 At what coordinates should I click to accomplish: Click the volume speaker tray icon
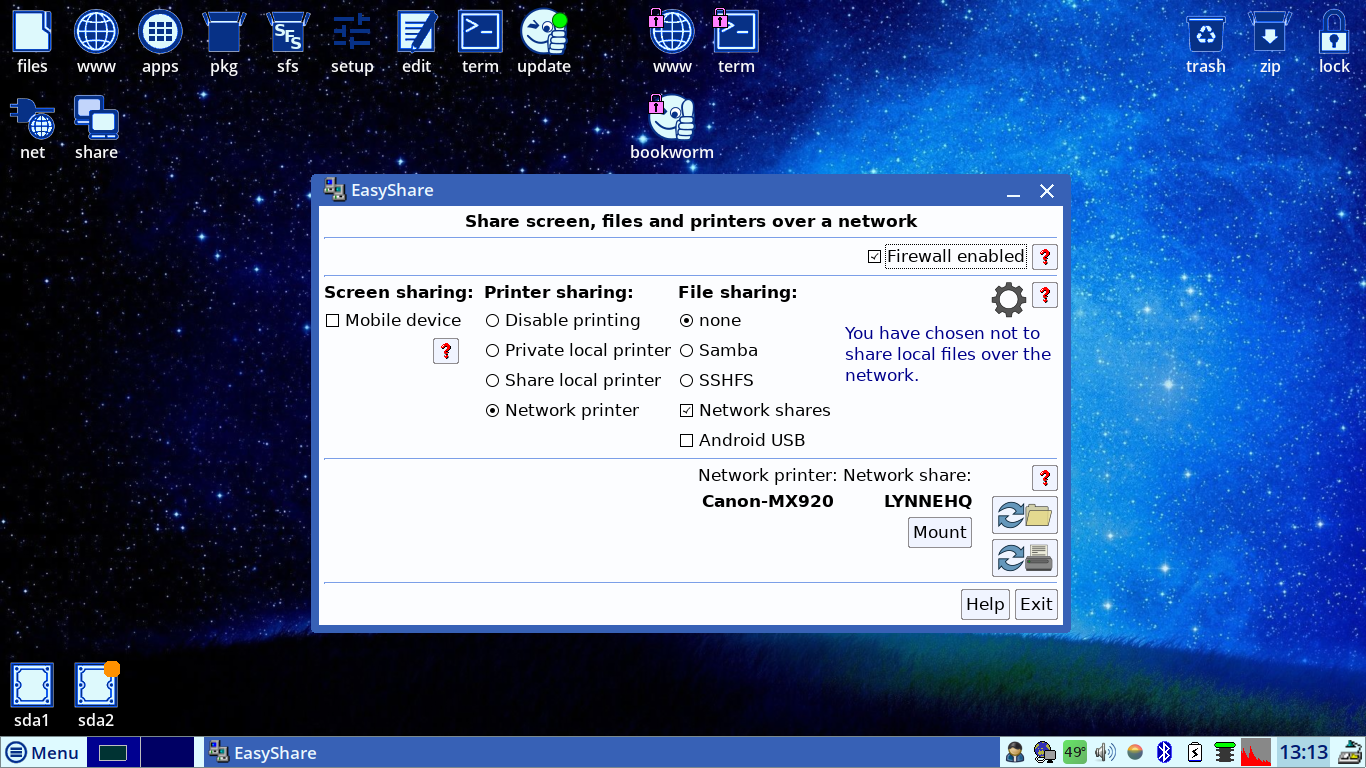[x=1105, y=752]
